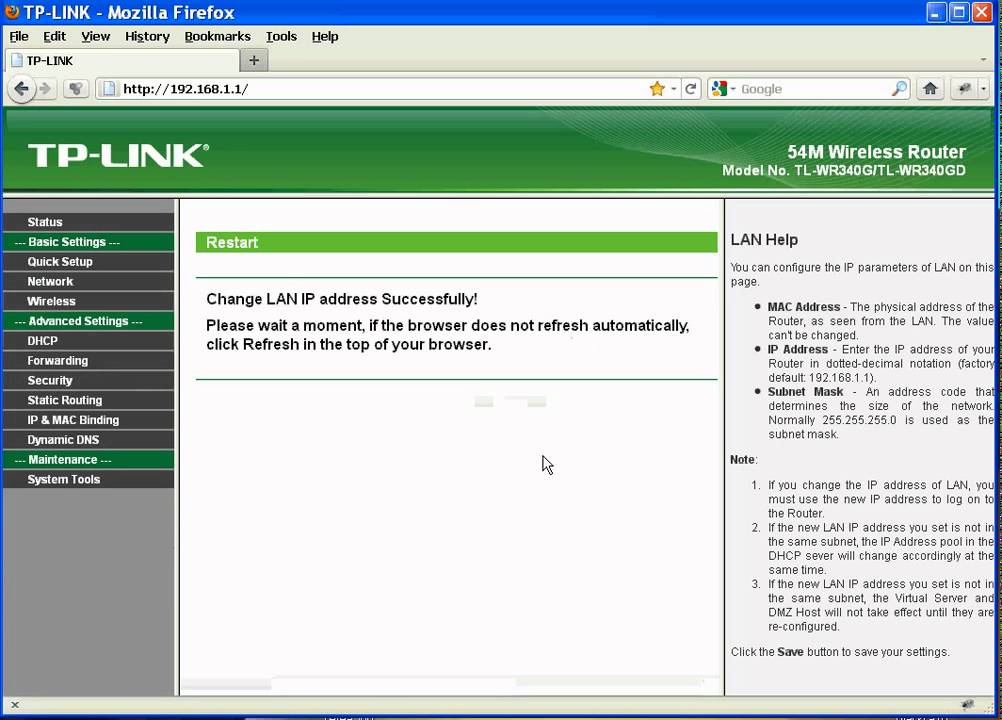Click the model number TL-WR340G text
The image size is (1002, 720).
[844, 171]
